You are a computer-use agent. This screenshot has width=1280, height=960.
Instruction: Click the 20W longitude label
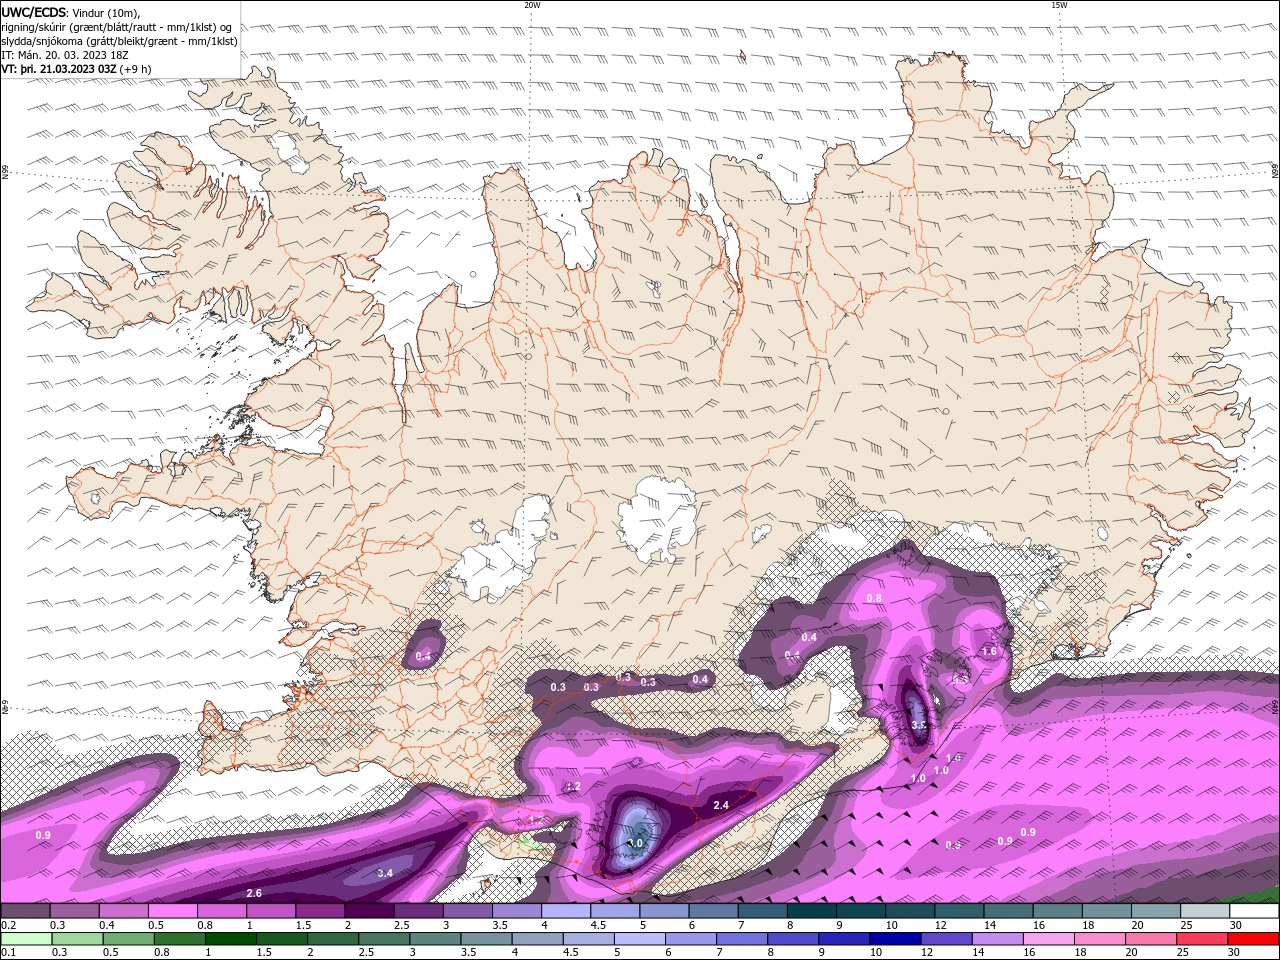(532, 5)
